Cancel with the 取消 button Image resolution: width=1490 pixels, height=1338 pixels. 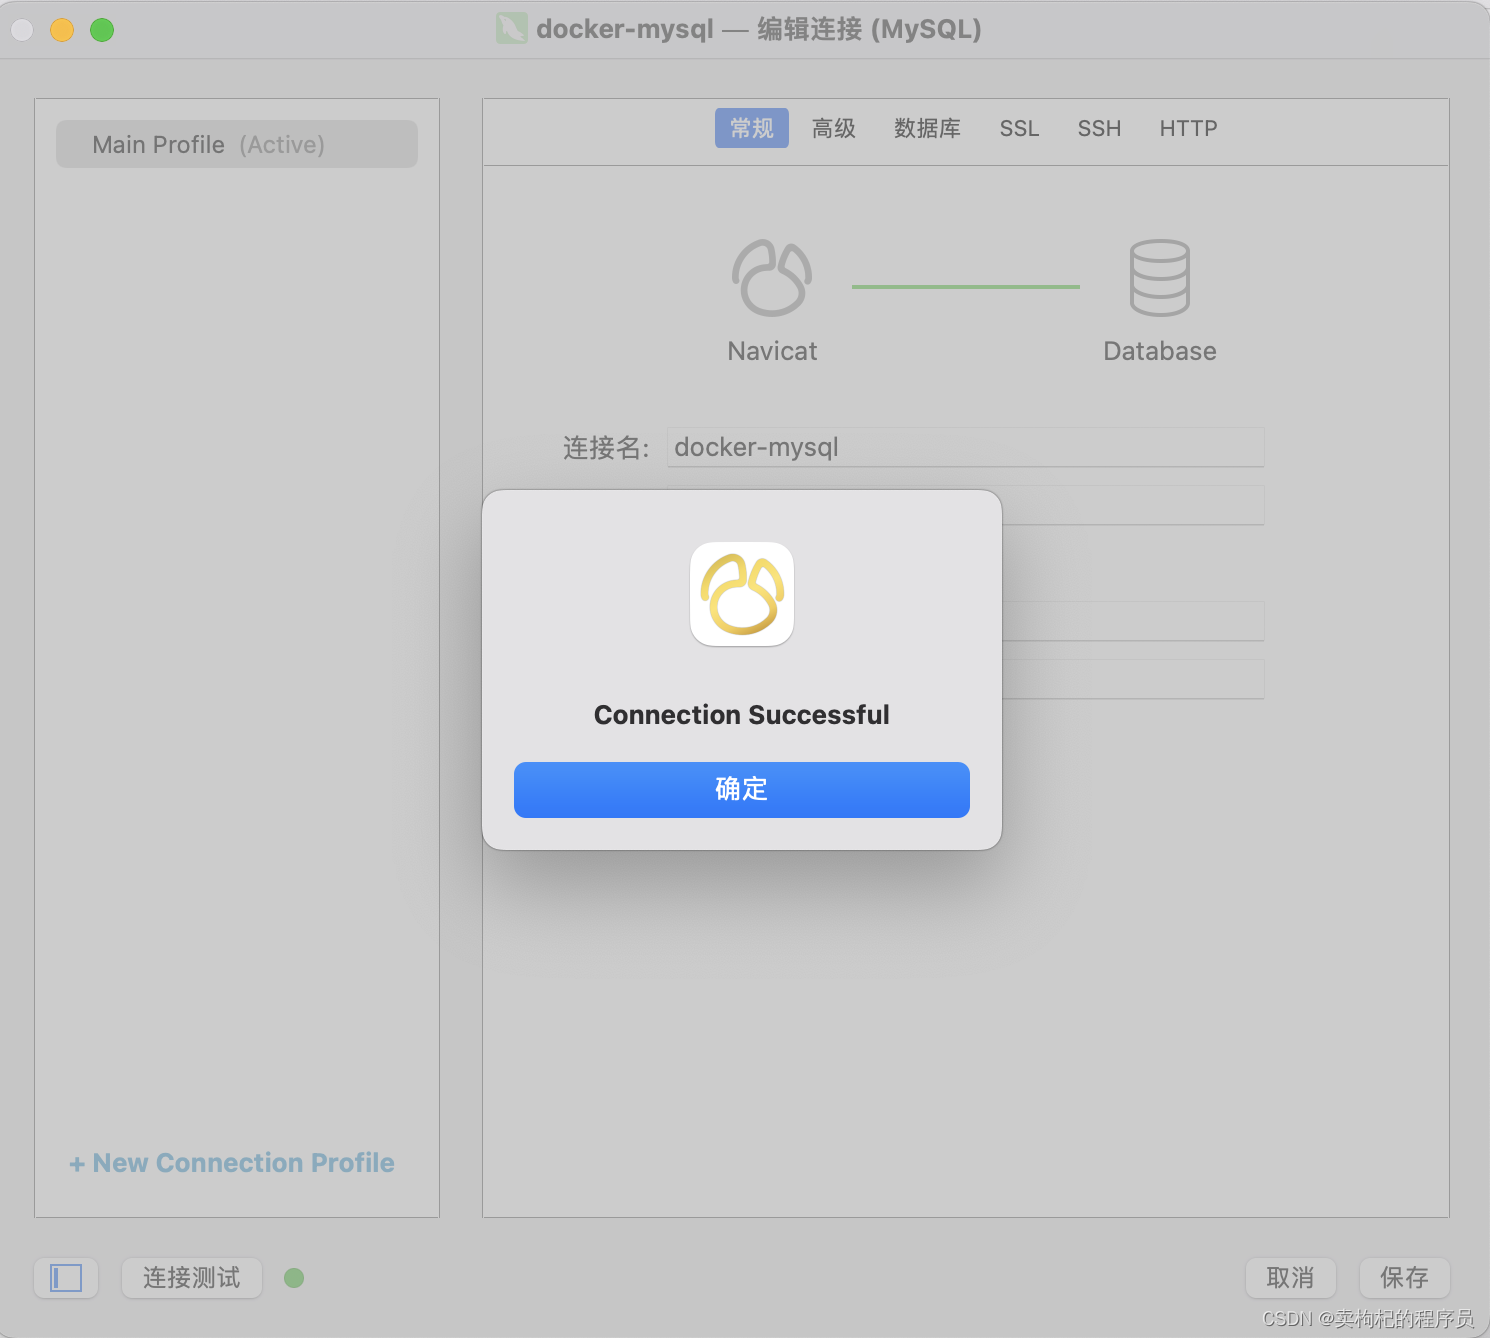[x=1290, y=1278]
